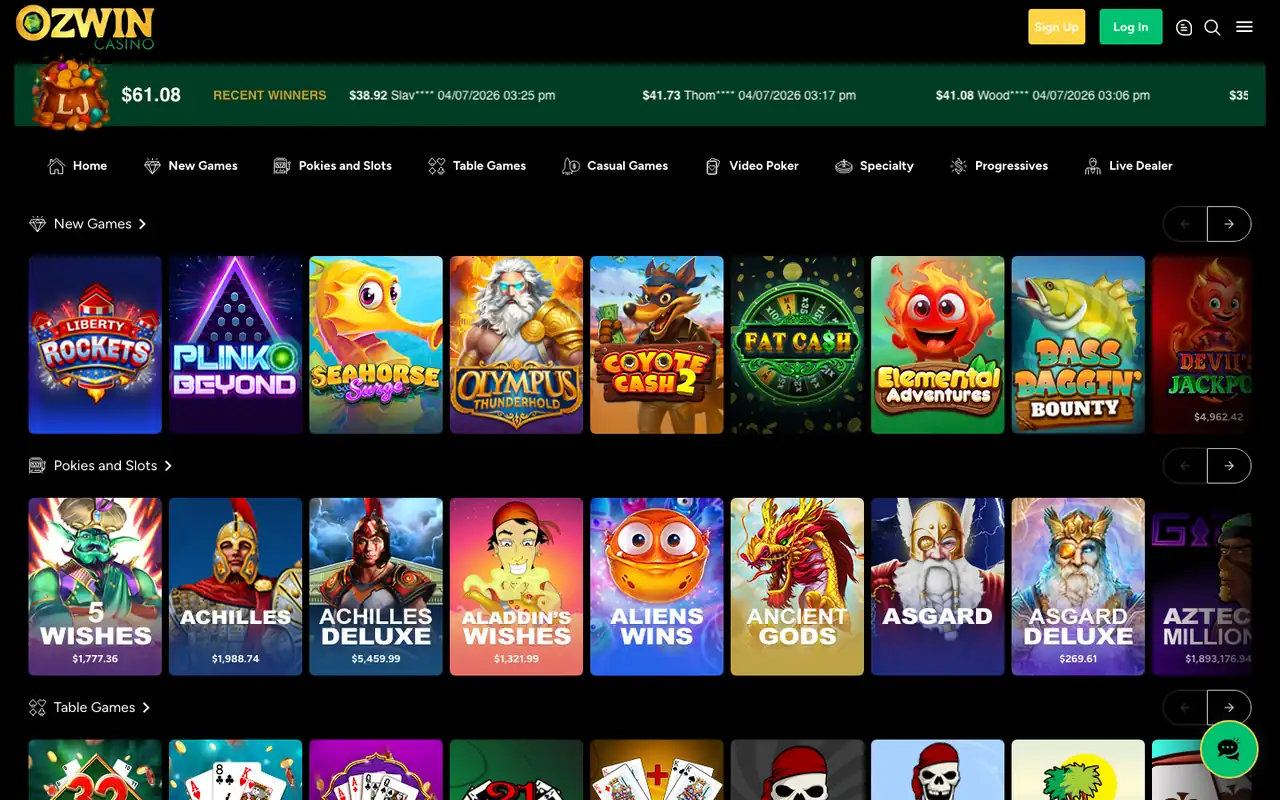Expand the Table Games section heading
The height and width of the screenshot is (800, 1280).
[90, 708]
